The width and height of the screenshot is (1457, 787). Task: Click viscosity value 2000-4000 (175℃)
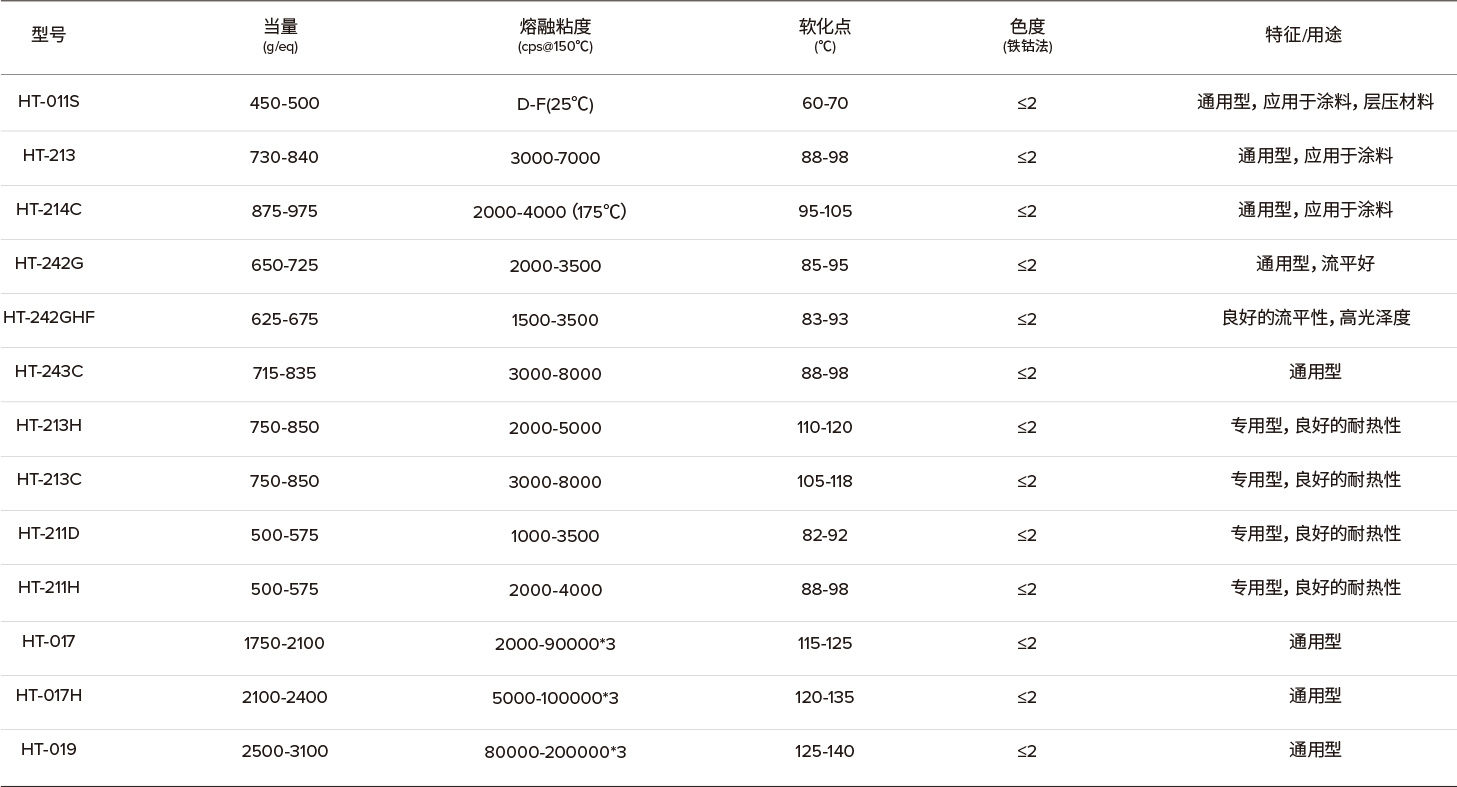coord(550,212)
